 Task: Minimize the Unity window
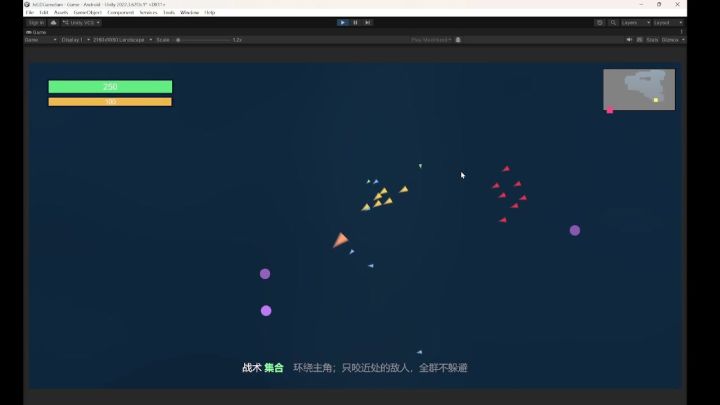(x=641, y=4)
